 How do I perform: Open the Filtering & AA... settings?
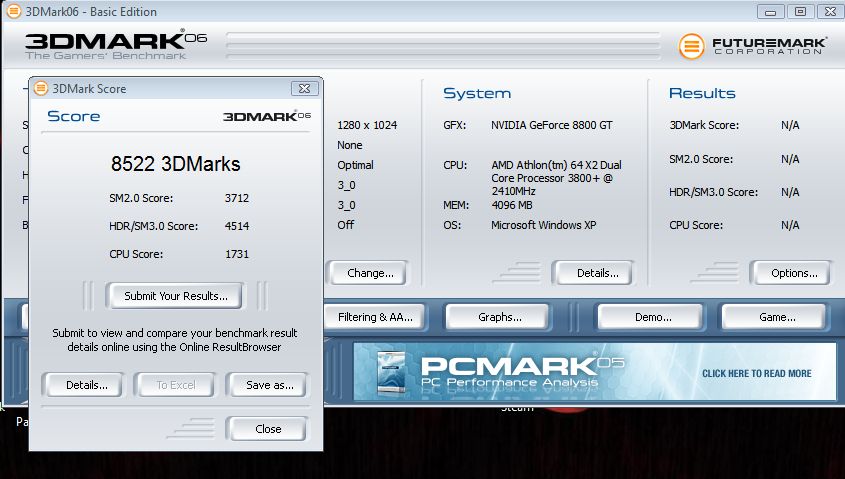point(373,317)
